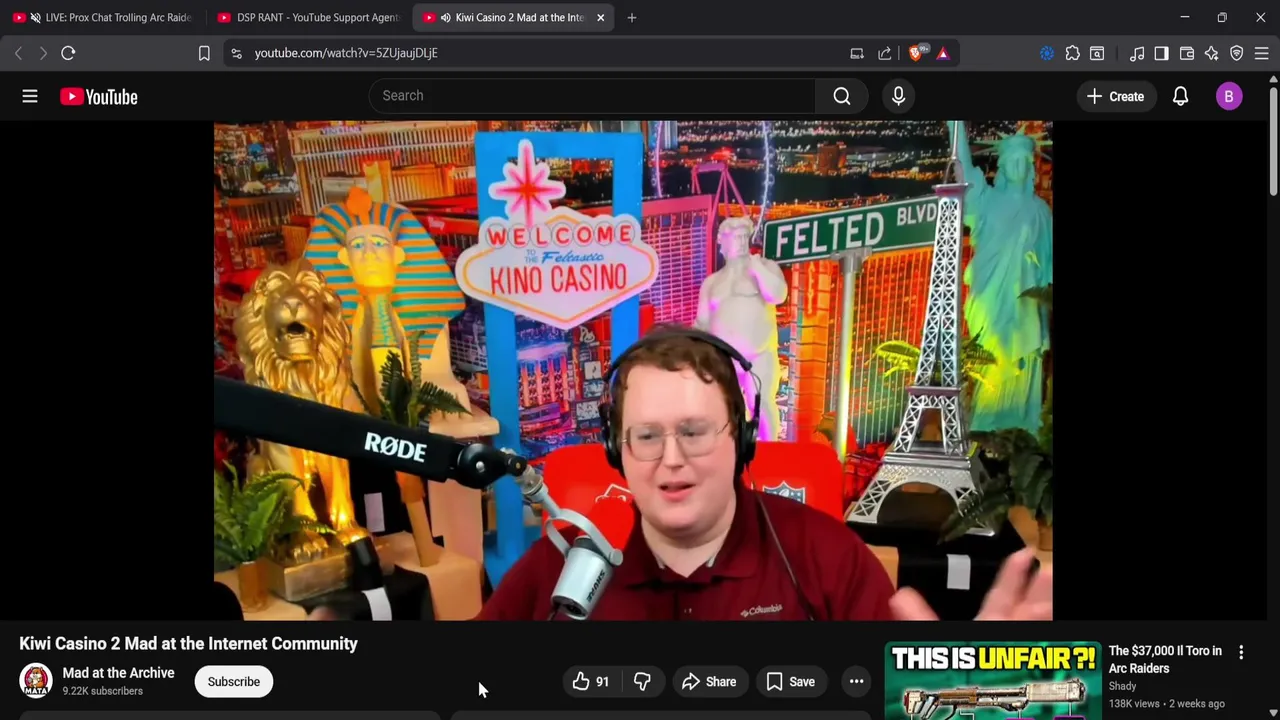1280x720 pixels.
Task: Click the Create button
Action: click(1116, 96)
